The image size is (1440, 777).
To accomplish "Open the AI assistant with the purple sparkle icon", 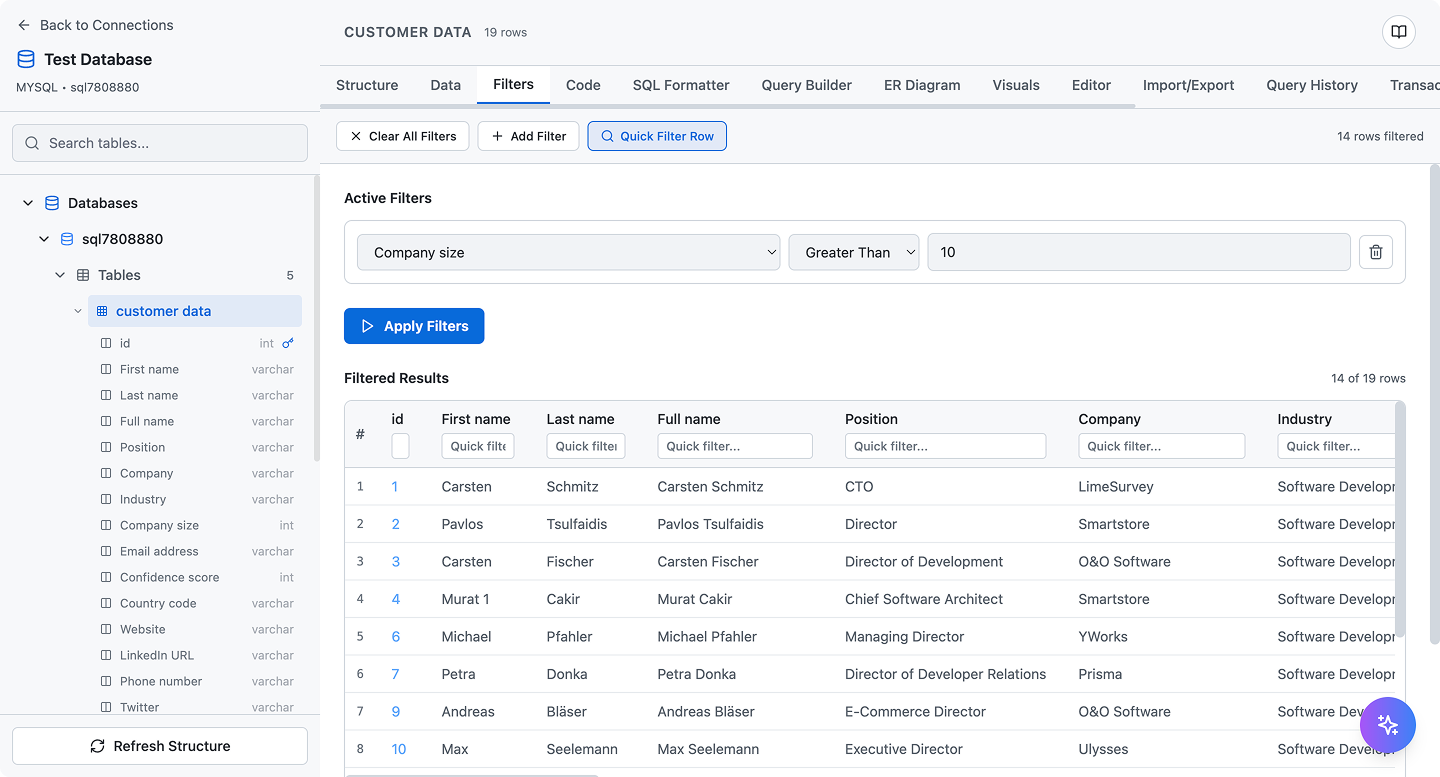I will (1388, 724).
